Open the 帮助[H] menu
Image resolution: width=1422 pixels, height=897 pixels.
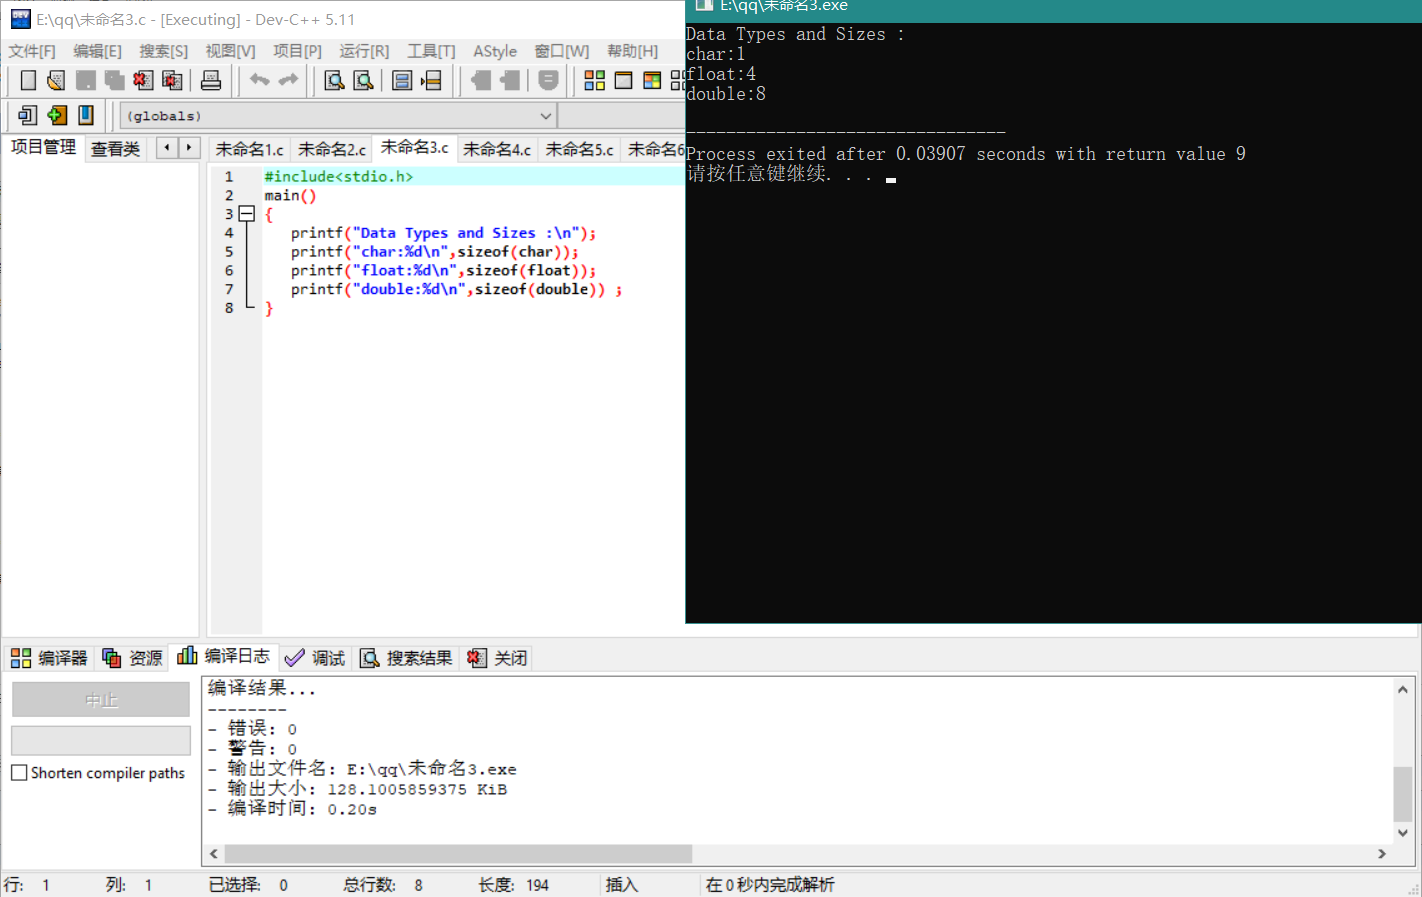click(x=632, y=51)
